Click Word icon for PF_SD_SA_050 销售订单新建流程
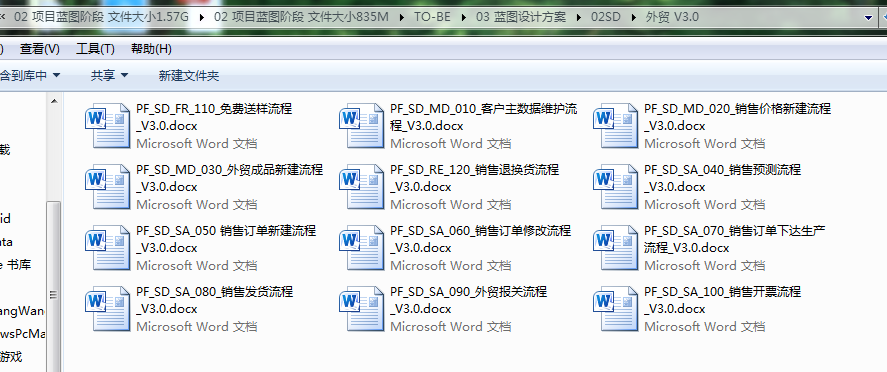This screenshot has height=372, width=887. click(107, 248)
